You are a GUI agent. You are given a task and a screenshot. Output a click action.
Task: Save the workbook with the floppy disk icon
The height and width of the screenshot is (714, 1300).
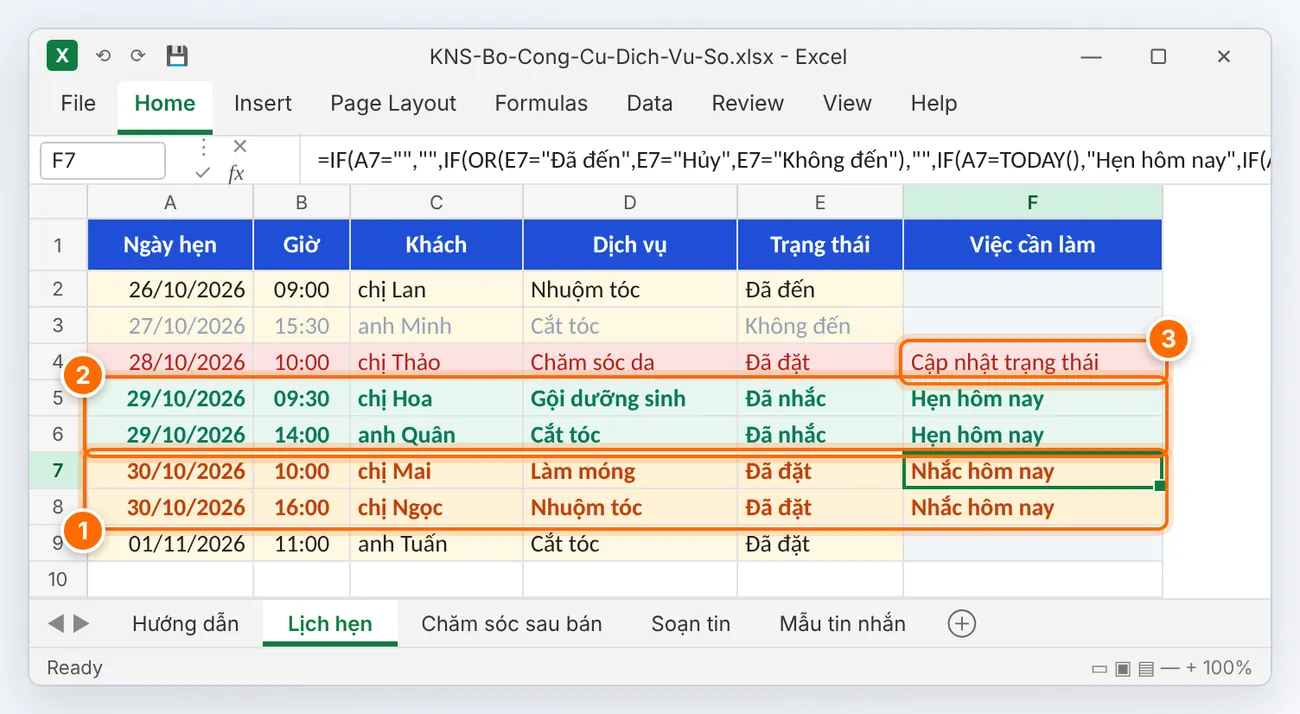177,56
